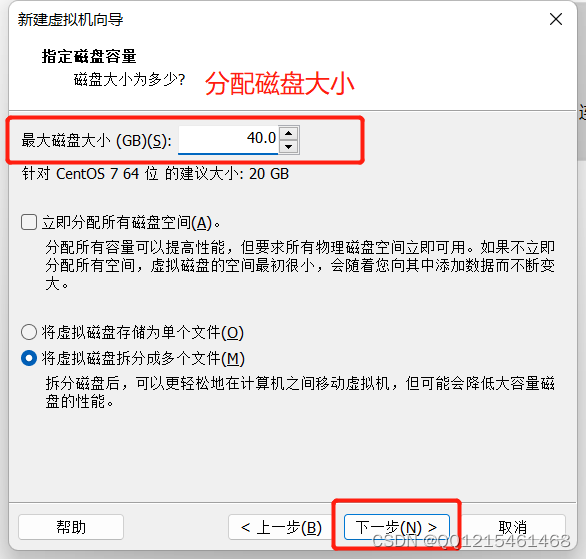Cancel the wizard with 取消 button

pos(513,527)
